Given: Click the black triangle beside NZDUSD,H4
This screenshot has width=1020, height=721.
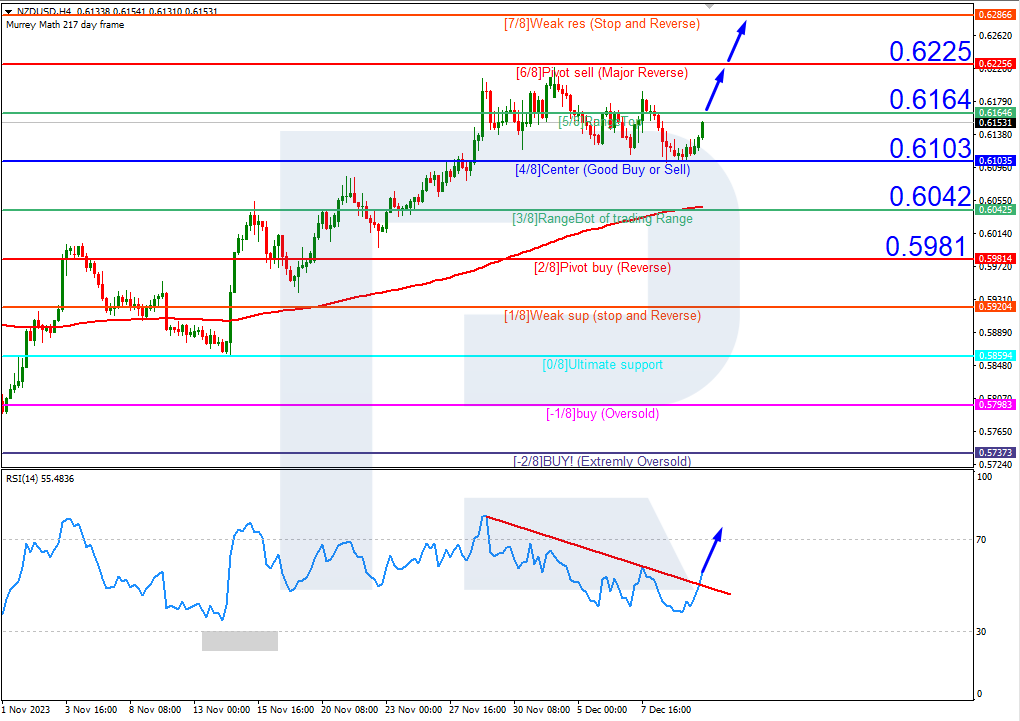Looking at the screenshot, I should tap(7, 10).
